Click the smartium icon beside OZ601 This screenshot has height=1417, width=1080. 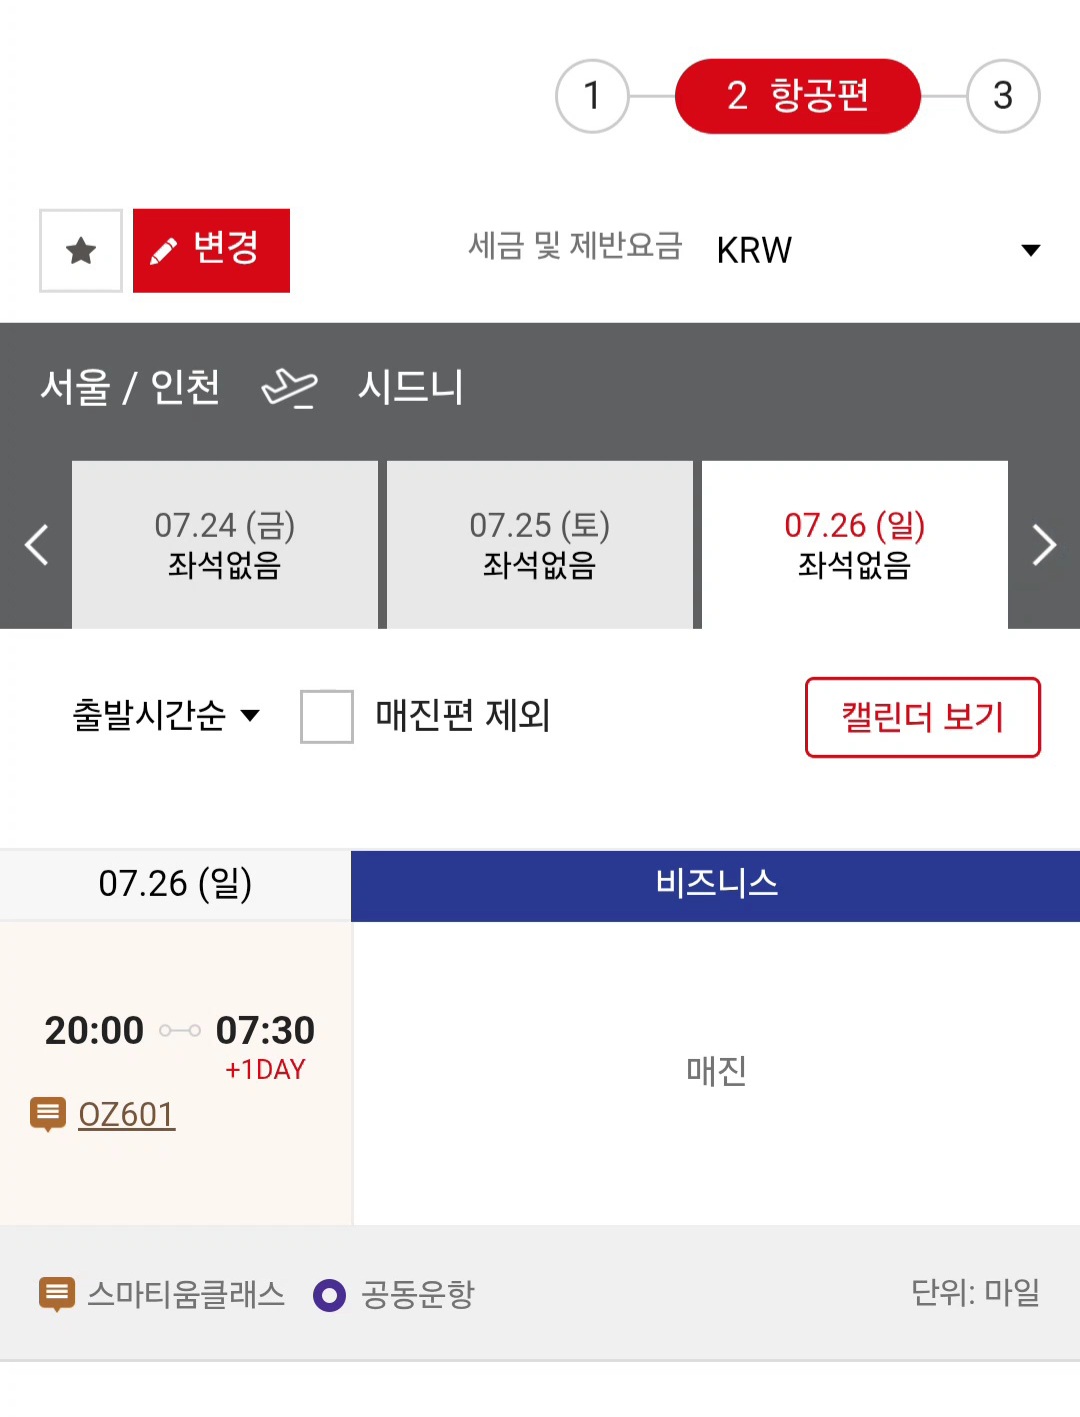click(x=48, y=1114)
